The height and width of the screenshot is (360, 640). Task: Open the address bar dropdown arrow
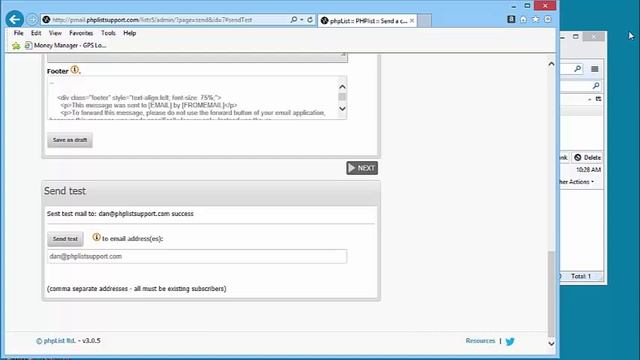click(x=302, y=19)
